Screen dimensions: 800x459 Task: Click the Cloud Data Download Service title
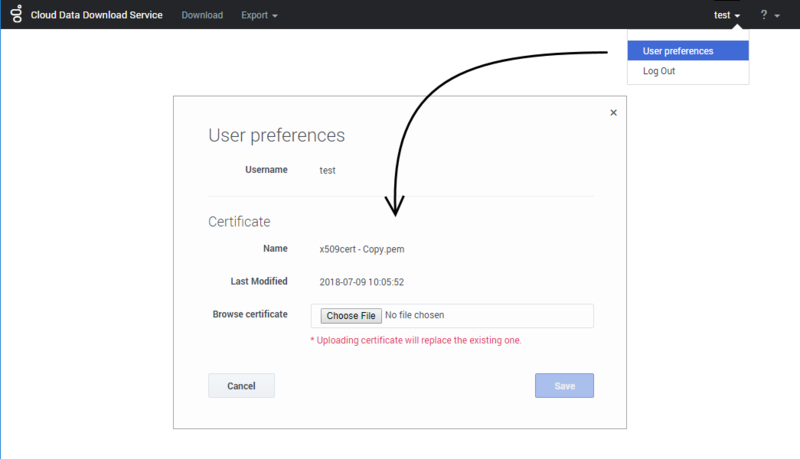[97, 15]
